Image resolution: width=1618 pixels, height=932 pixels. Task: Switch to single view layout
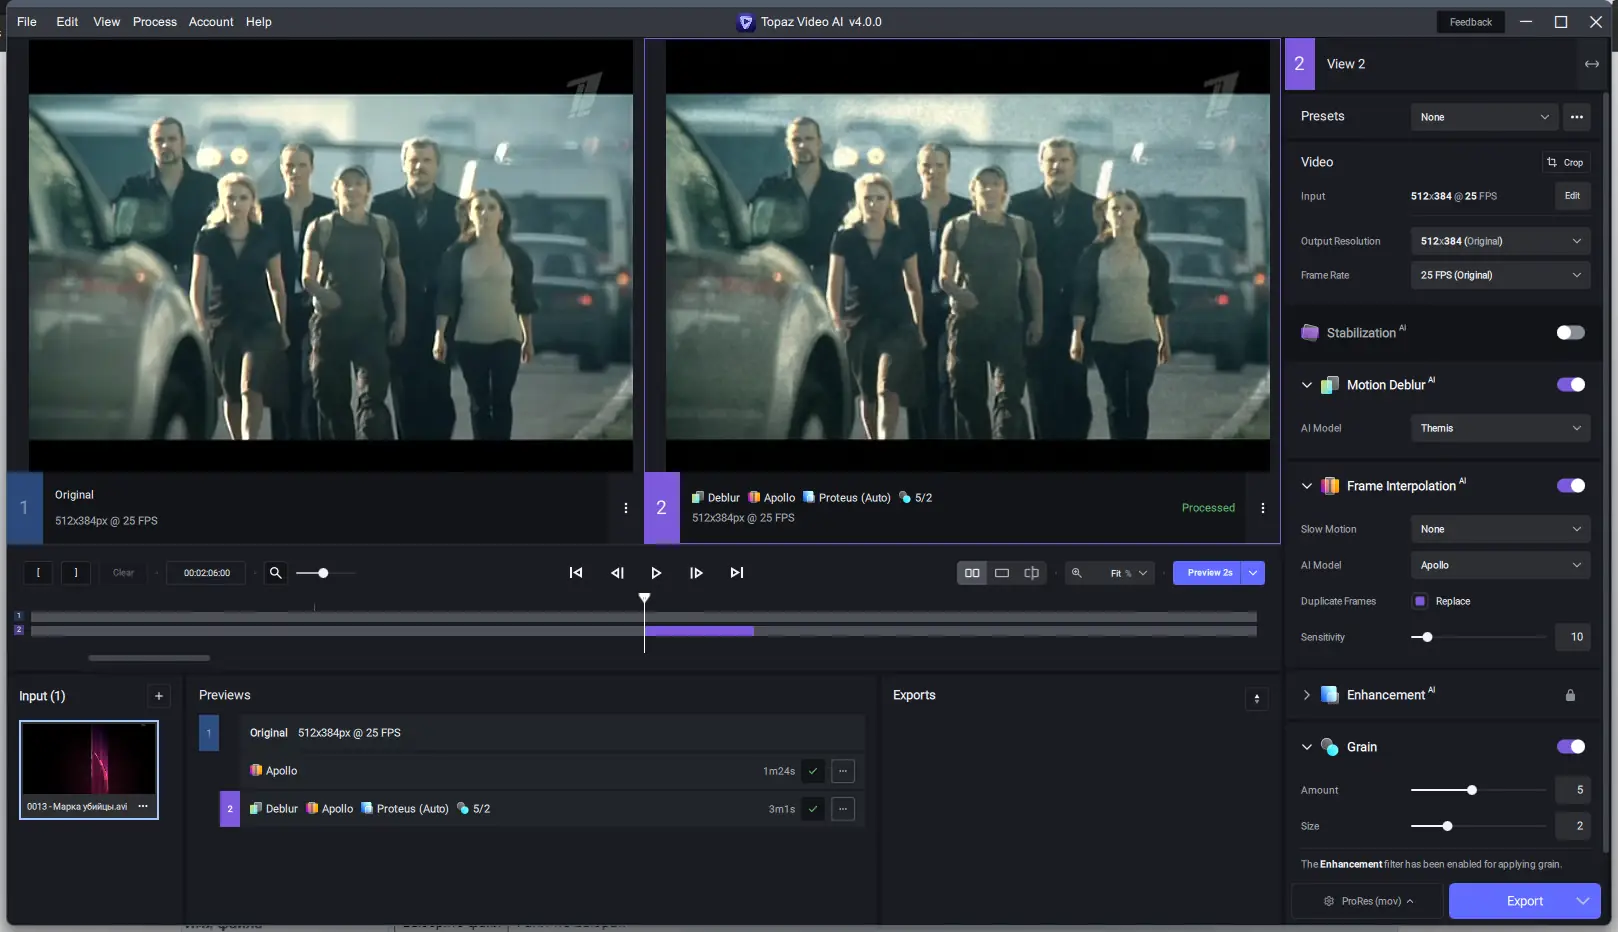coord(1002,573)
